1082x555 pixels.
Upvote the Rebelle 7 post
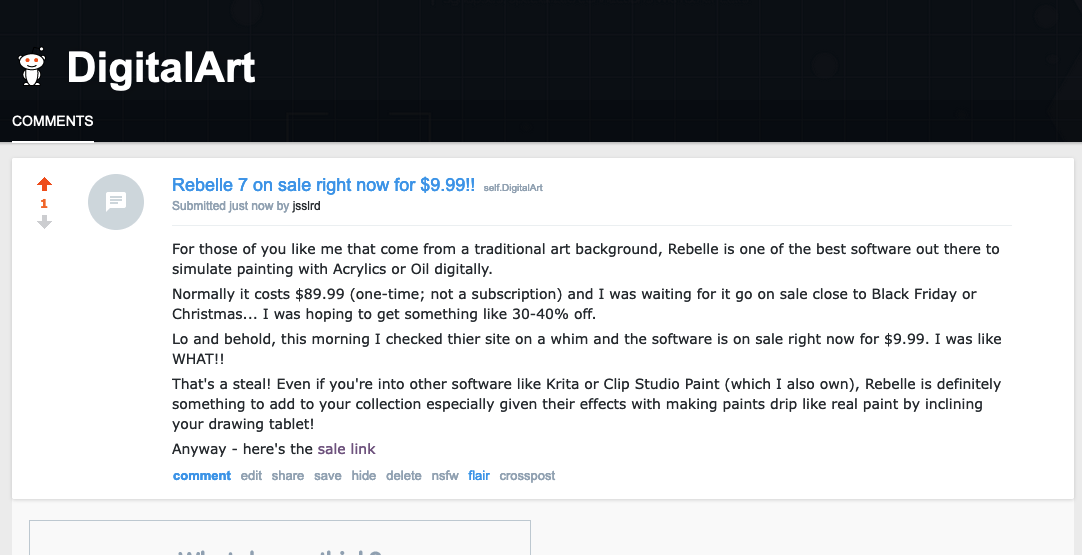[44, 185]
